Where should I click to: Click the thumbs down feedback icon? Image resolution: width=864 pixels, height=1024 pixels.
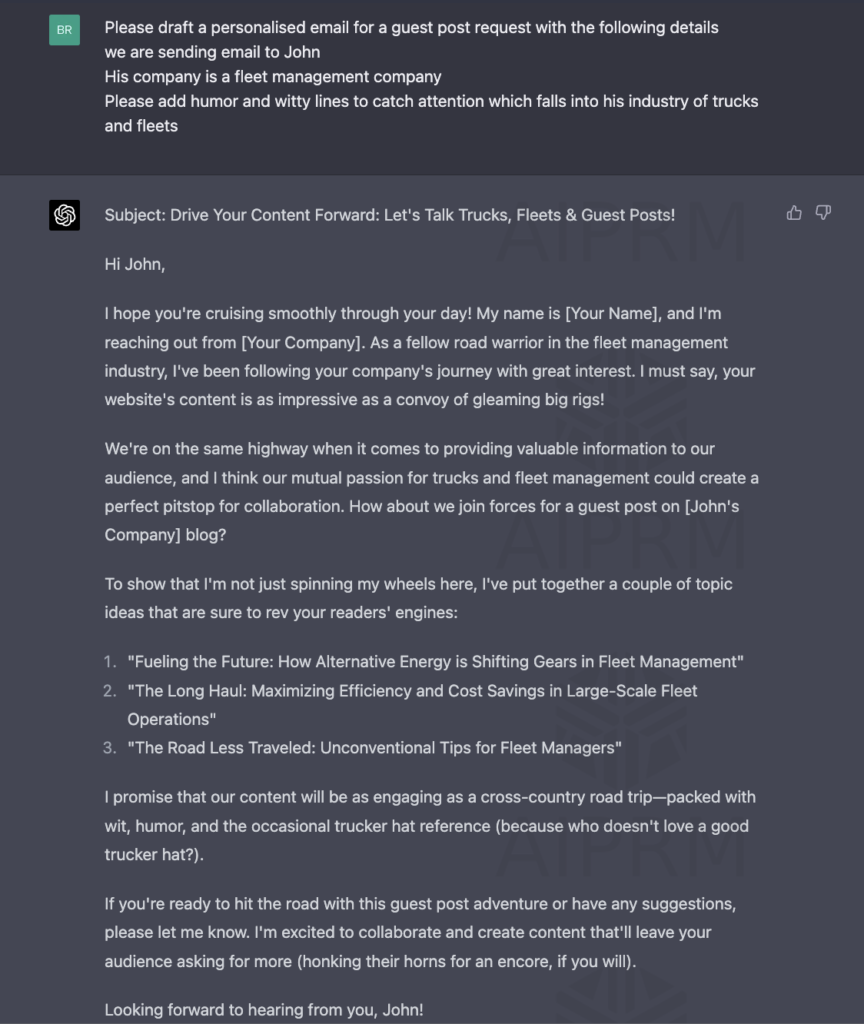823,213
